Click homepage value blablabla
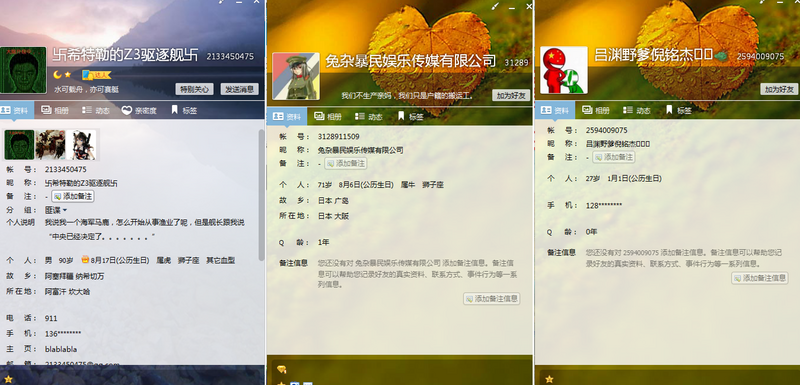800x385 pixels. pyautogui.click(x=61, y=349)
